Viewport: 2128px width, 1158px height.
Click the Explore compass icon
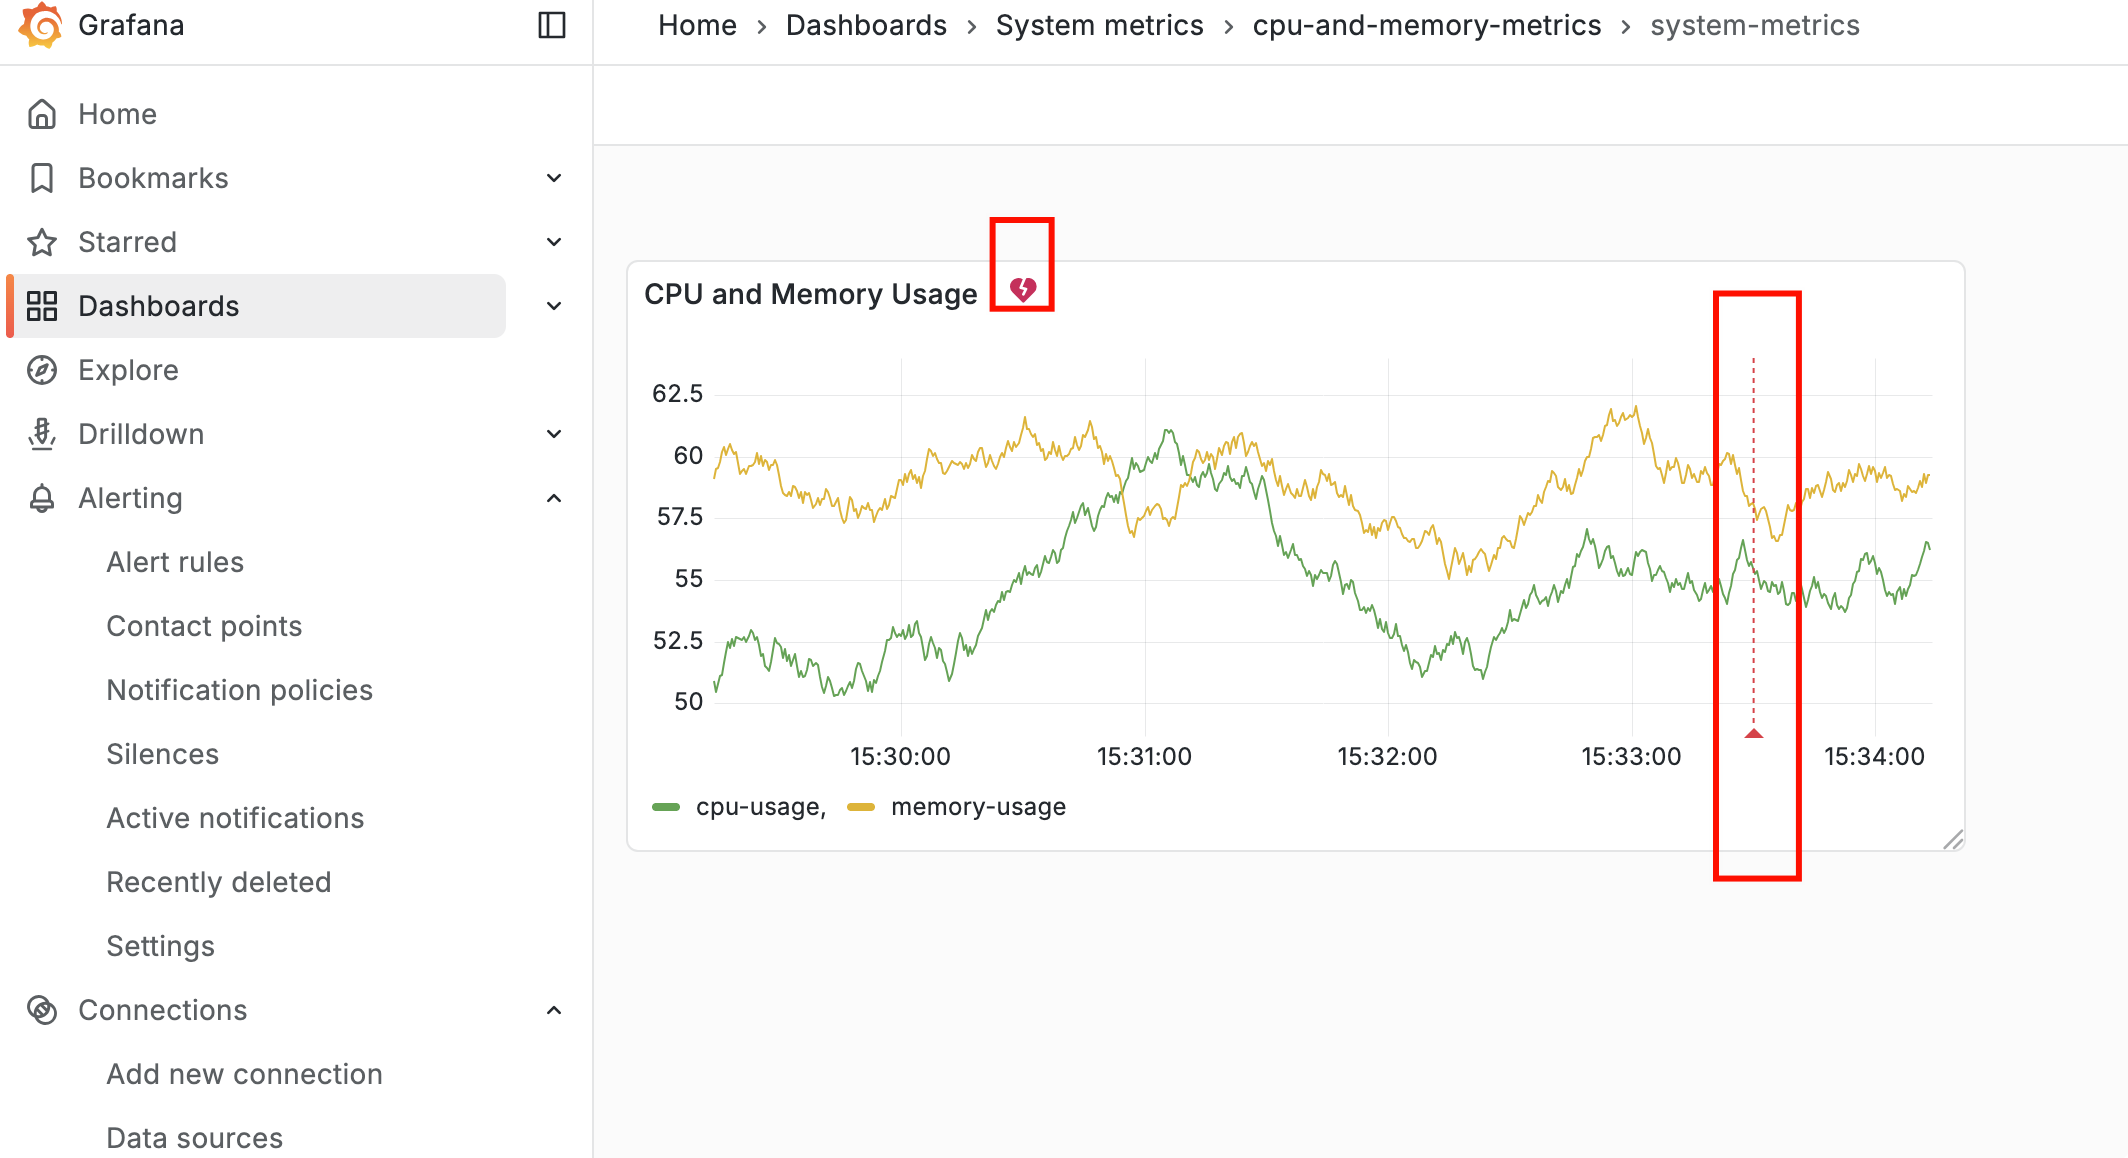42,370
